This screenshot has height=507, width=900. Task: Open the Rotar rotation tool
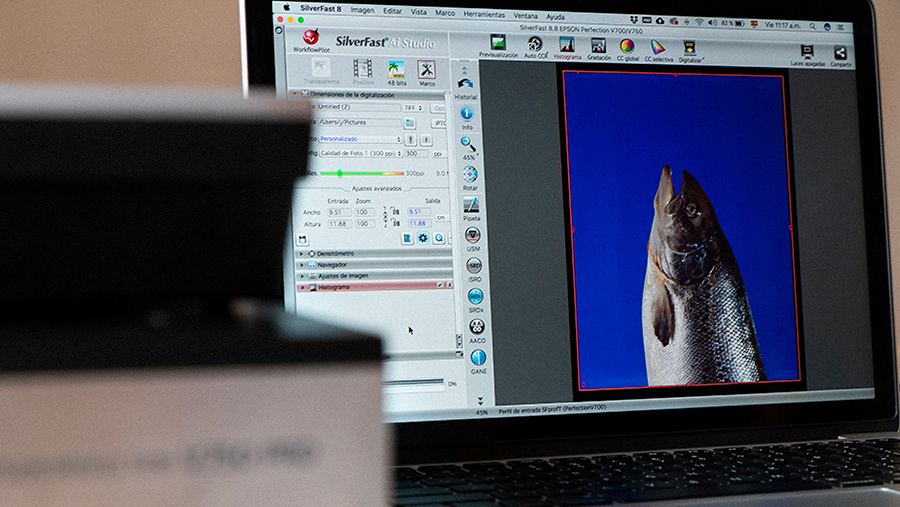(470, 174)
